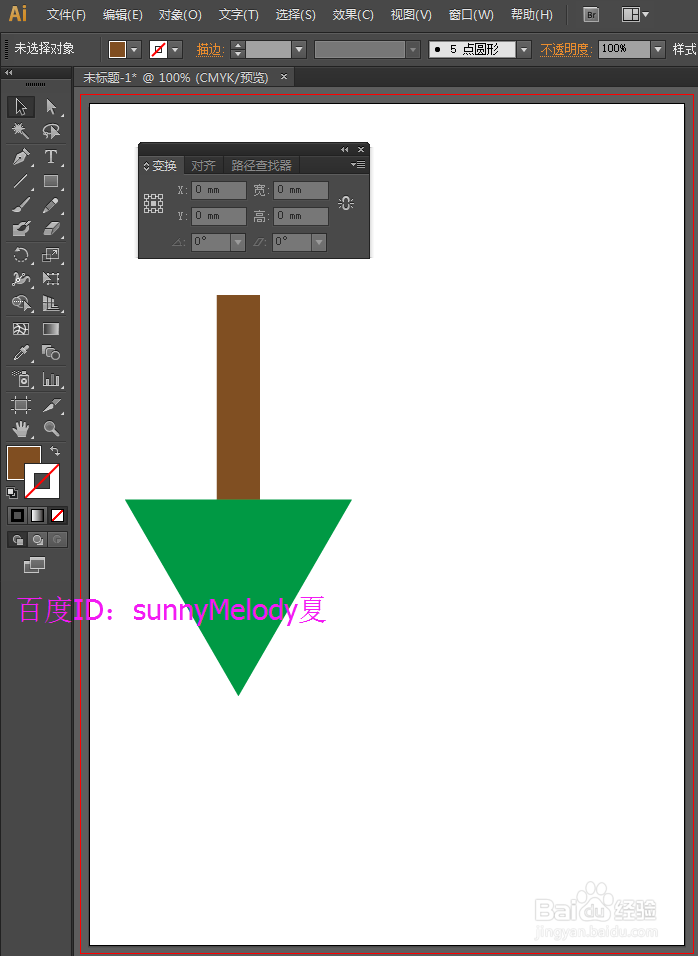Collapse the Transform panel with double arrows
This screenshot has height=956, width=698.
point(344,149)
